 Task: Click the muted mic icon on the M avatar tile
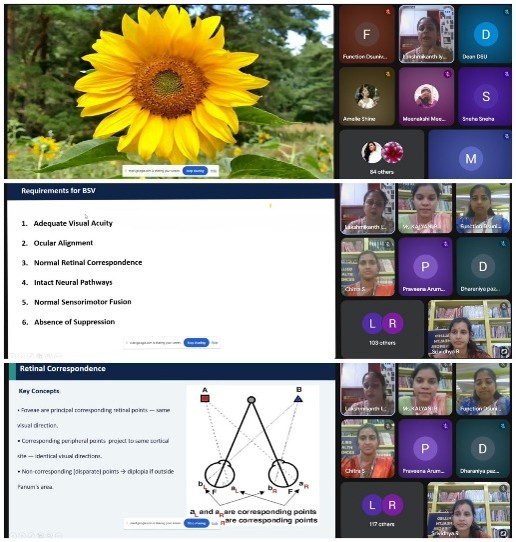(506, 136)
